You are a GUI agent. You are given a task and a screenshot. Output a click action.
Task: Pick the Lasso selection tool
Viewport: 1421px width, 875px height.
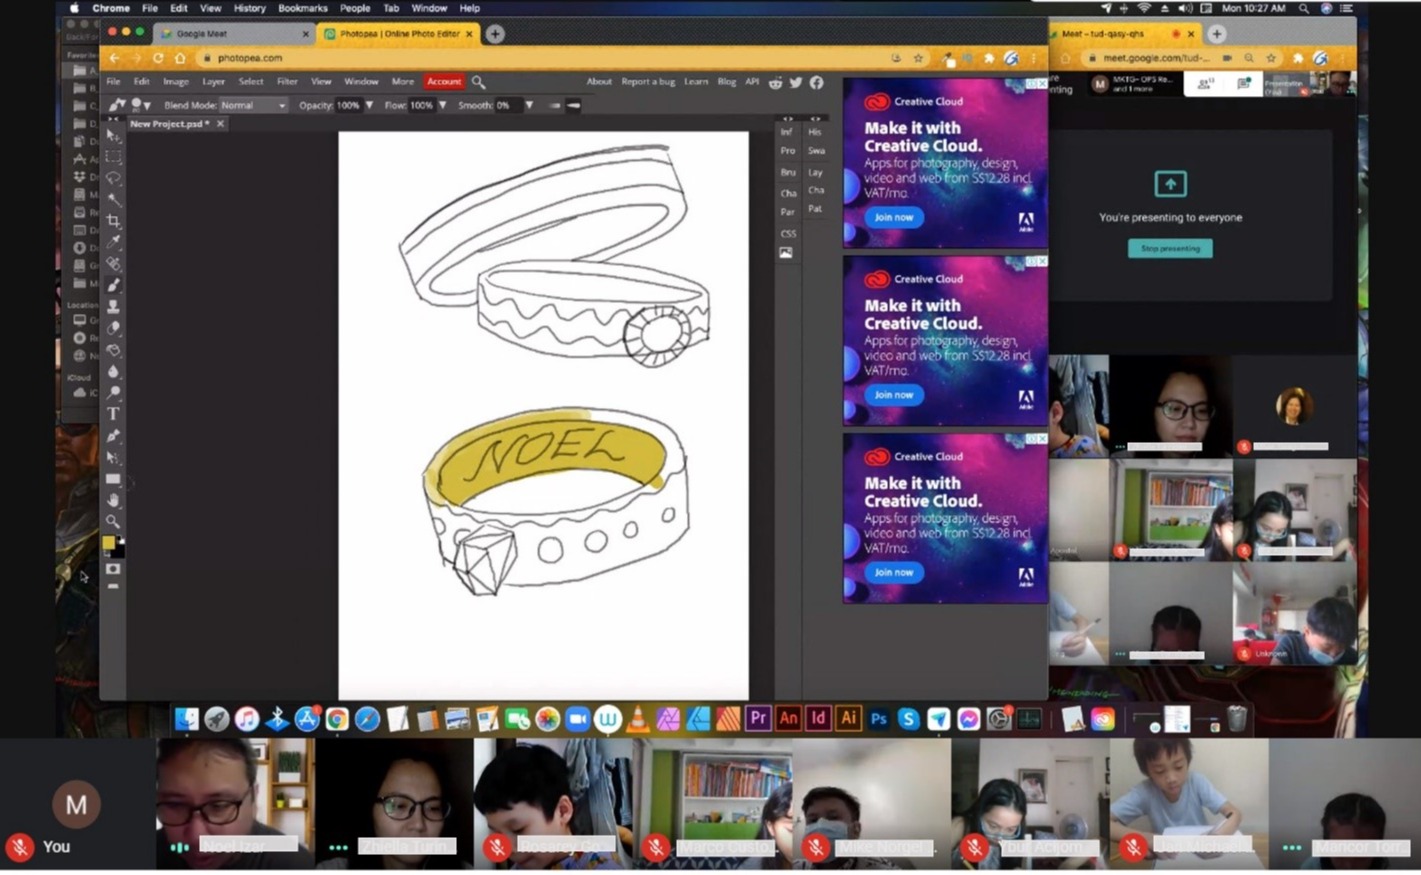(x=114, y=178)
